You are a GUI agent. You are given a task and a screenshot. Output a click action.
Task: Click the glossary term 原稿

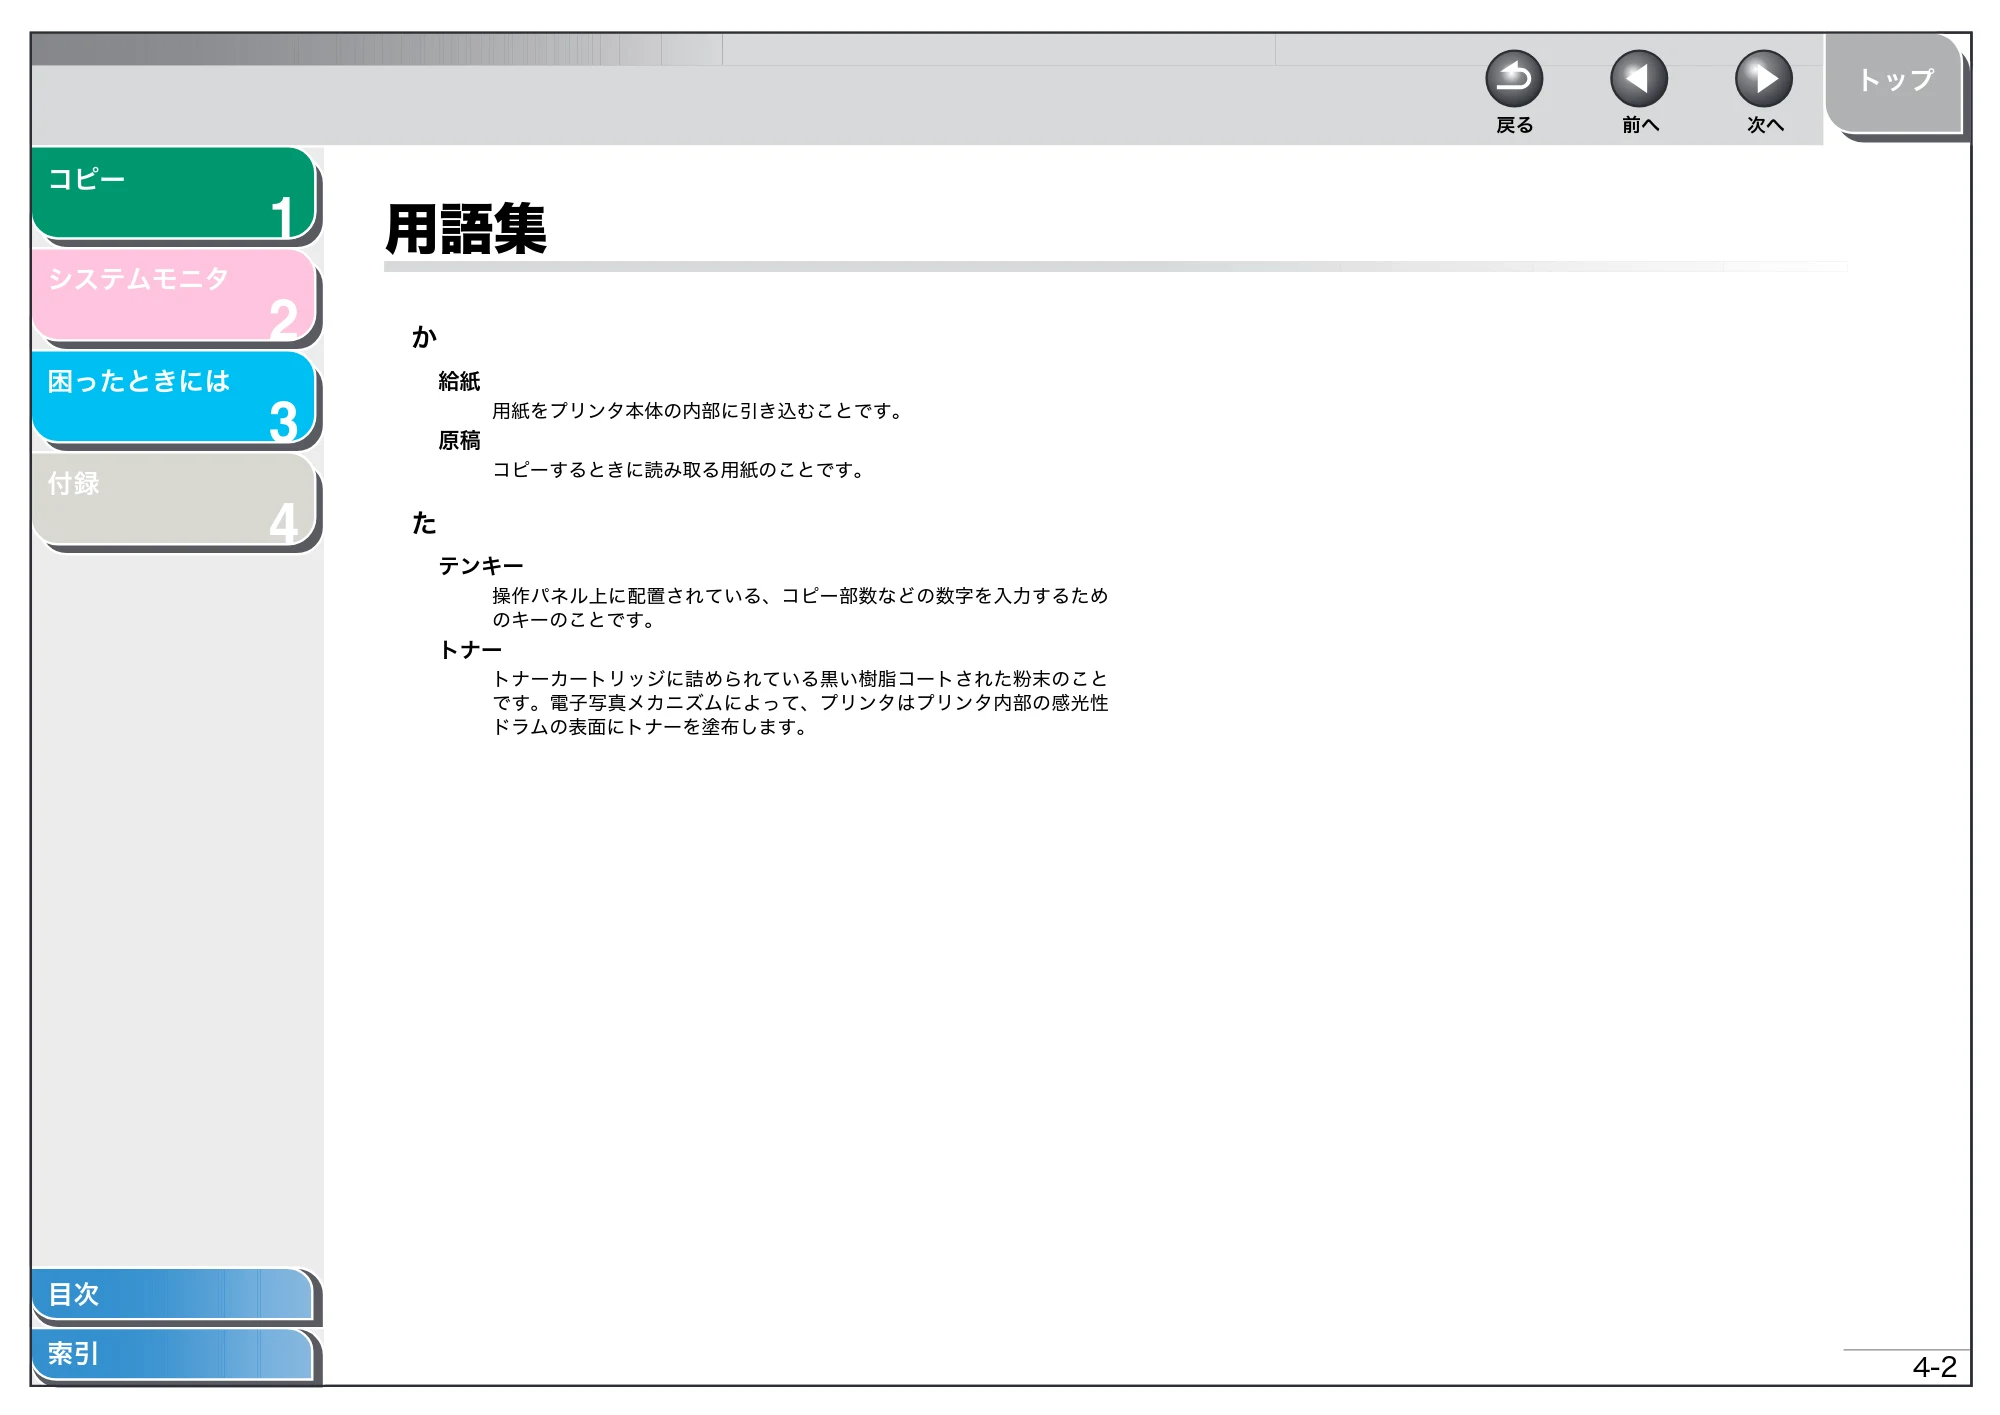point(459,440)
